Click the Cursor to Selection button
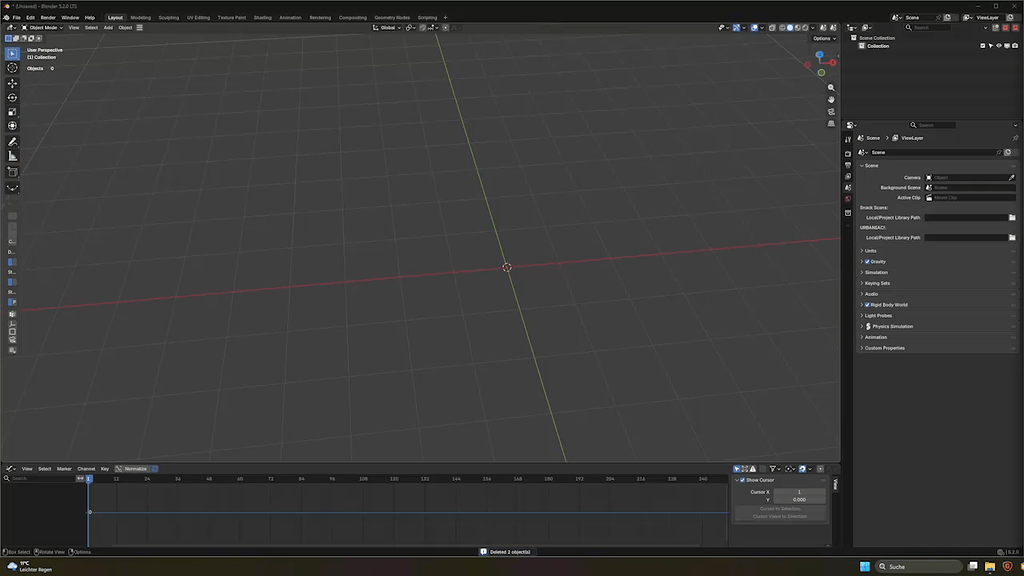Screen dimensions: 1024x576 (780, 509)
